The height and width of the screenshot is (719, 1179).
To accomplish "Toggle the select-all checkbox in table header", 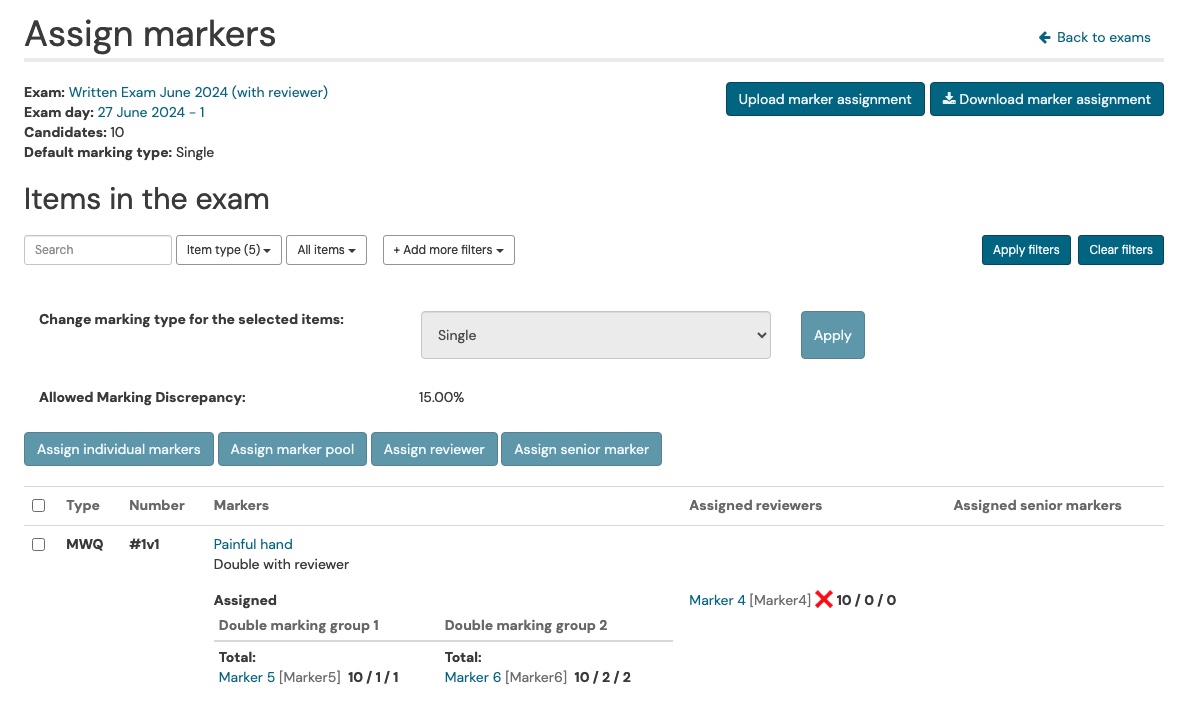I will pyautogui.click(x=39, y=505).
